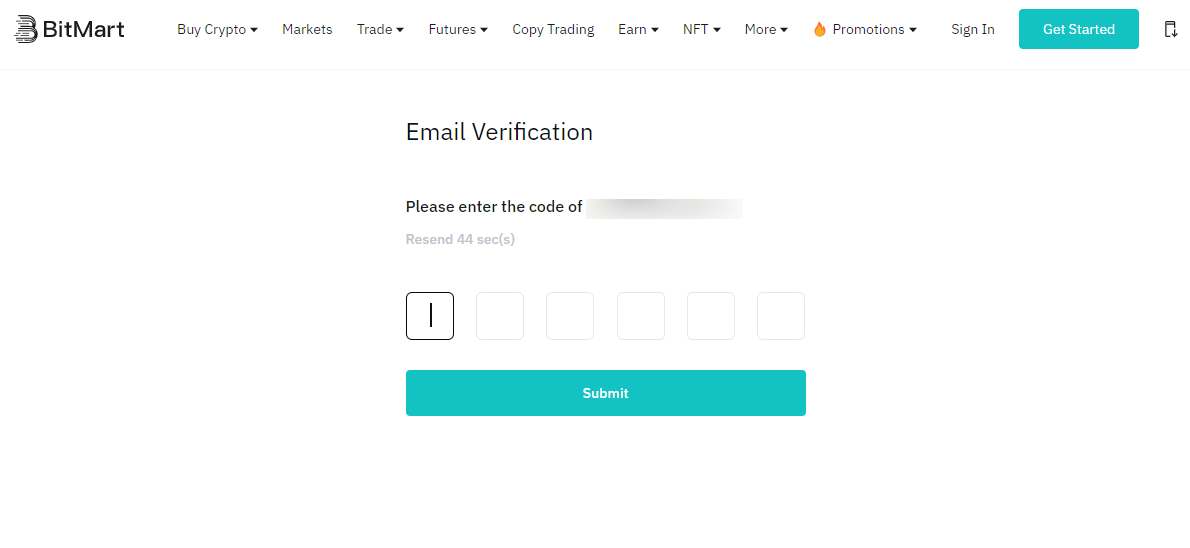Select the fourth code digit box
Image resolution: width=1190 pixels, height=548 pixels.
click(x=640, y=316)
